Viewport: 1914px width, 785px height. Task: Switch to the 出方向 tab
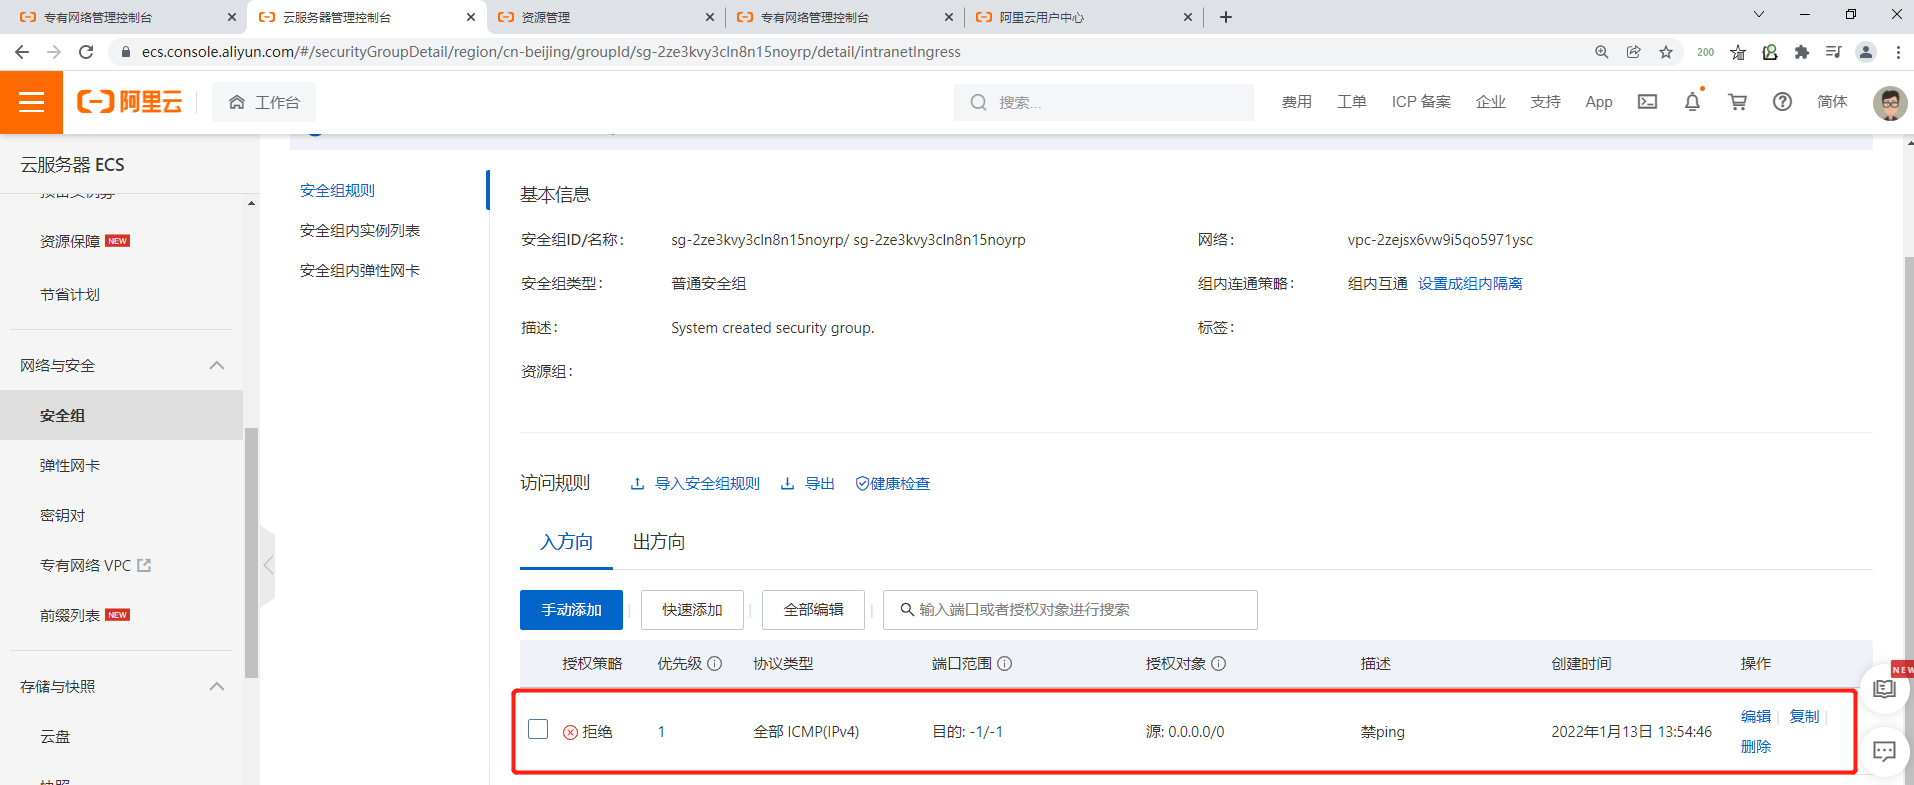click(x=659, y=542)
